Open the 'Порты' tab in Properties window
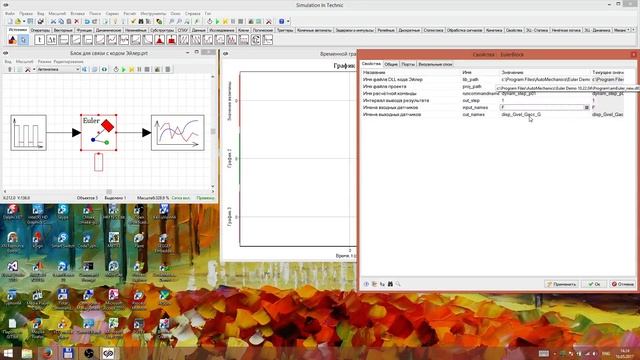640x360 pixels. (408, 64)
